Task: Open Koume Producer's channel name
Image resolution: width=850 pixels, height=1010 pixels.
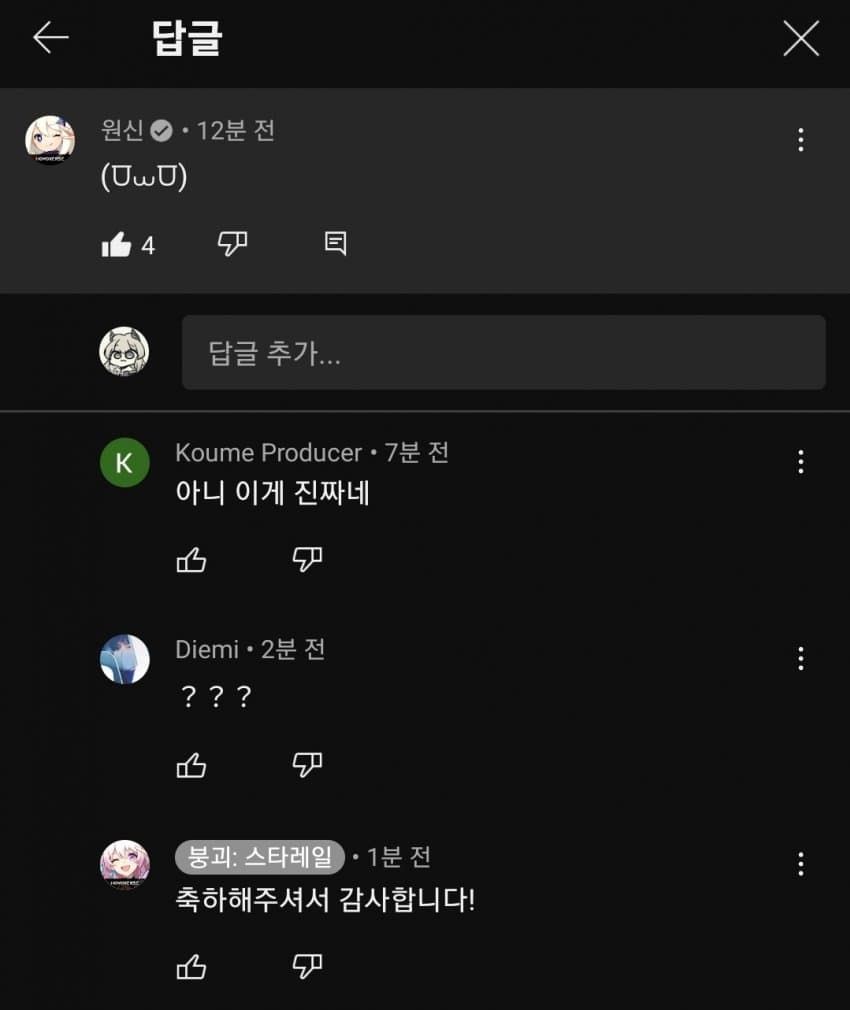Action: tap(268, 453)
